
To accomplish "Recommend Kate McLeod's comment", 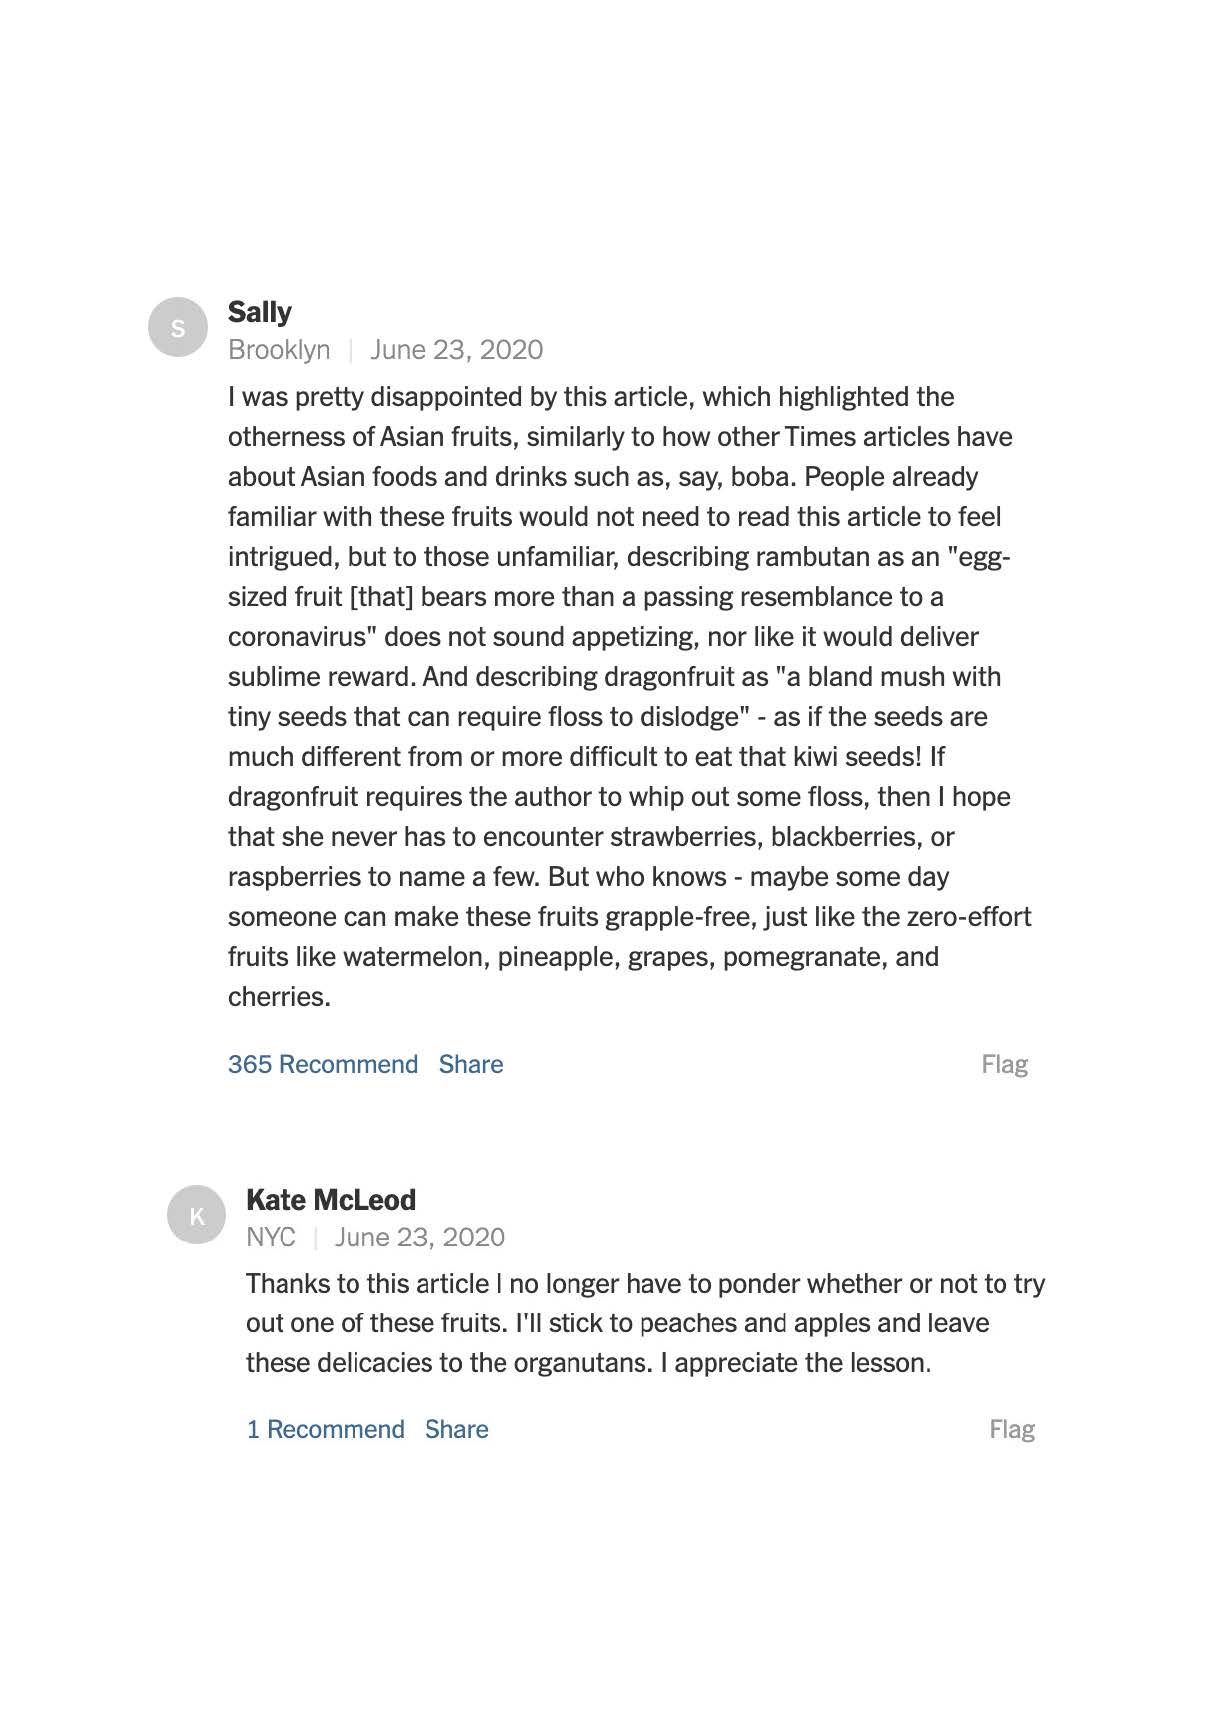I will (x=325, y=1429).
